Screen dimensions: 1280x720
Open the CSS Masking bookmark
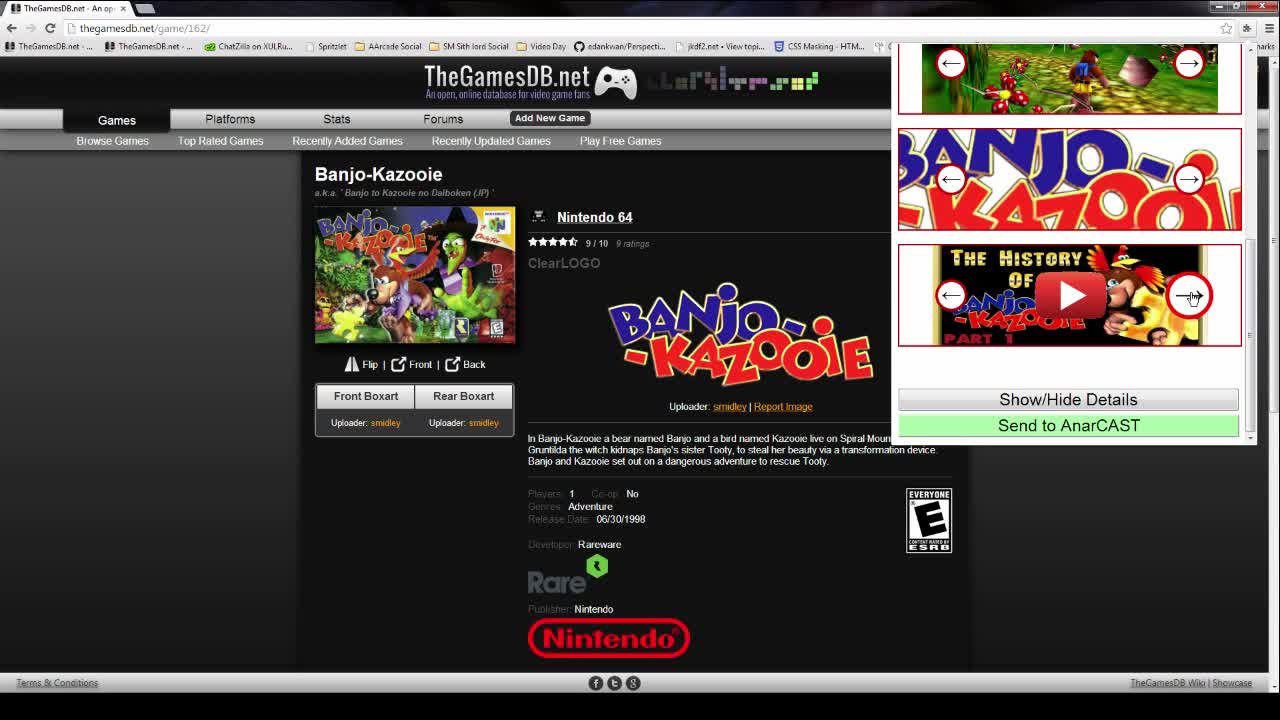click(x=819, y=46)
